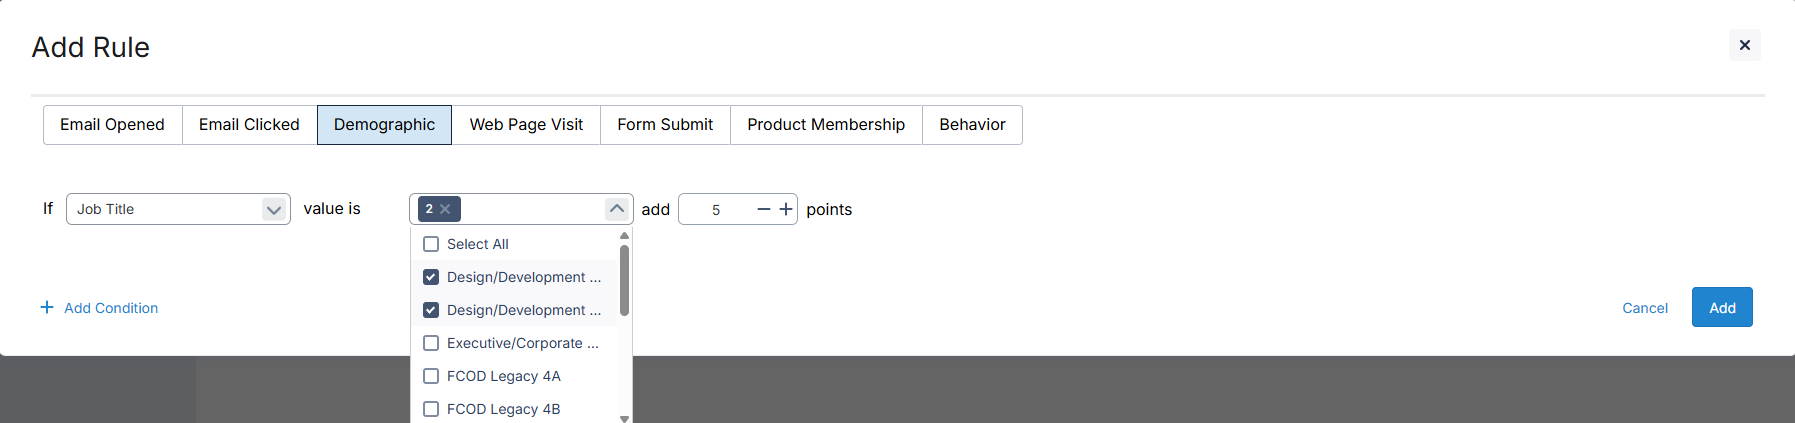
Task: Increase points with the plus icon
Action: tap(786, 209)
